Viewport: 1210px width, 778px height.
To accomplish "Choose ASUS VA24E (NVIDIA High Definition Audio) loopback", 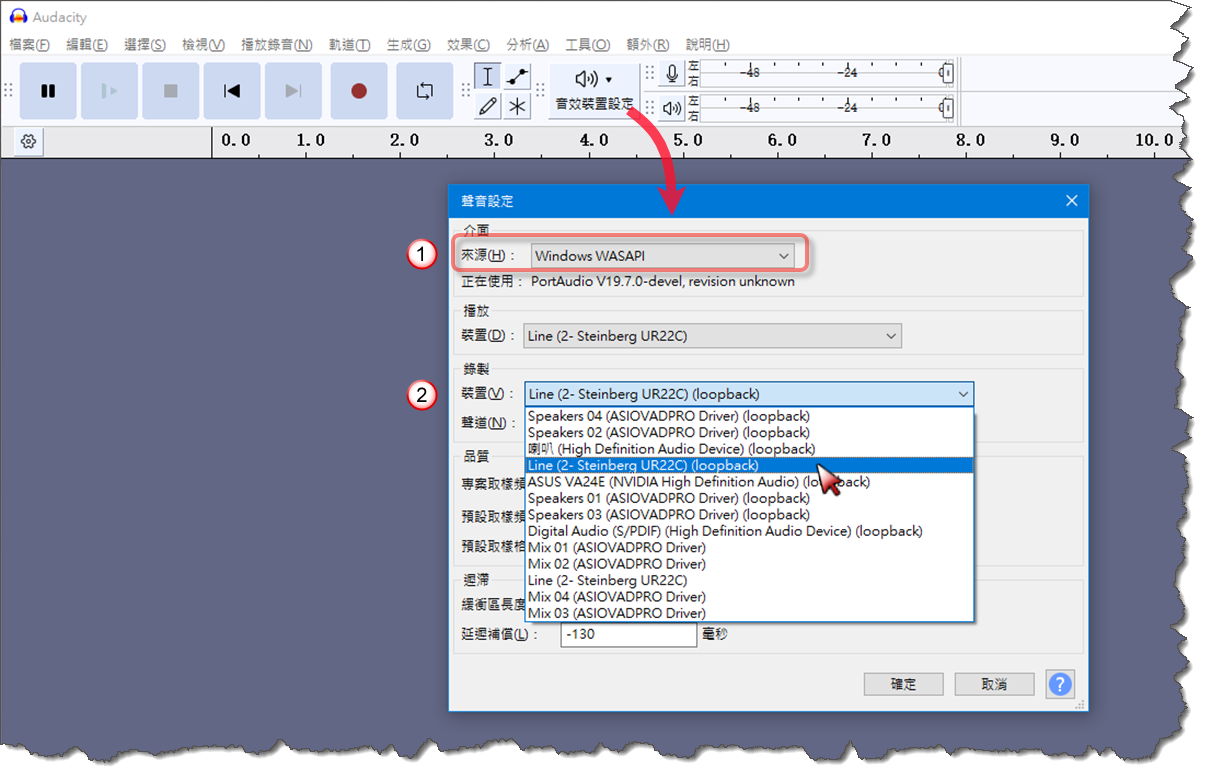I will (749, 482).
